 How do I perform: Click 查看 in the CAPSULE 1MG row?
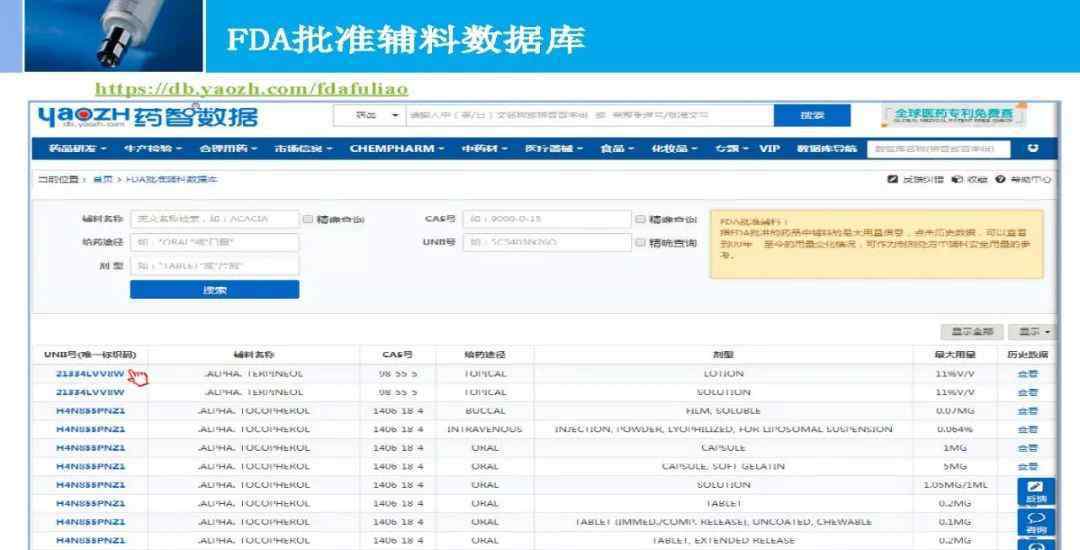1027,447
